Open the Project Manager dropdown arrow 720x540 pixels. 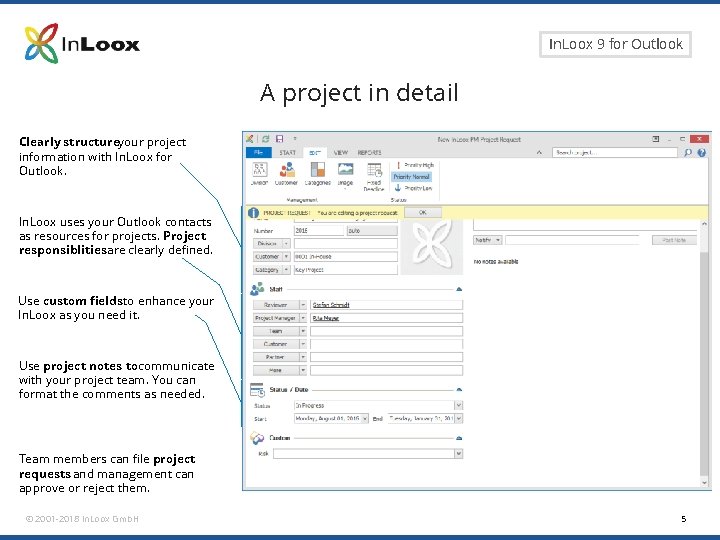pos(303,318)
